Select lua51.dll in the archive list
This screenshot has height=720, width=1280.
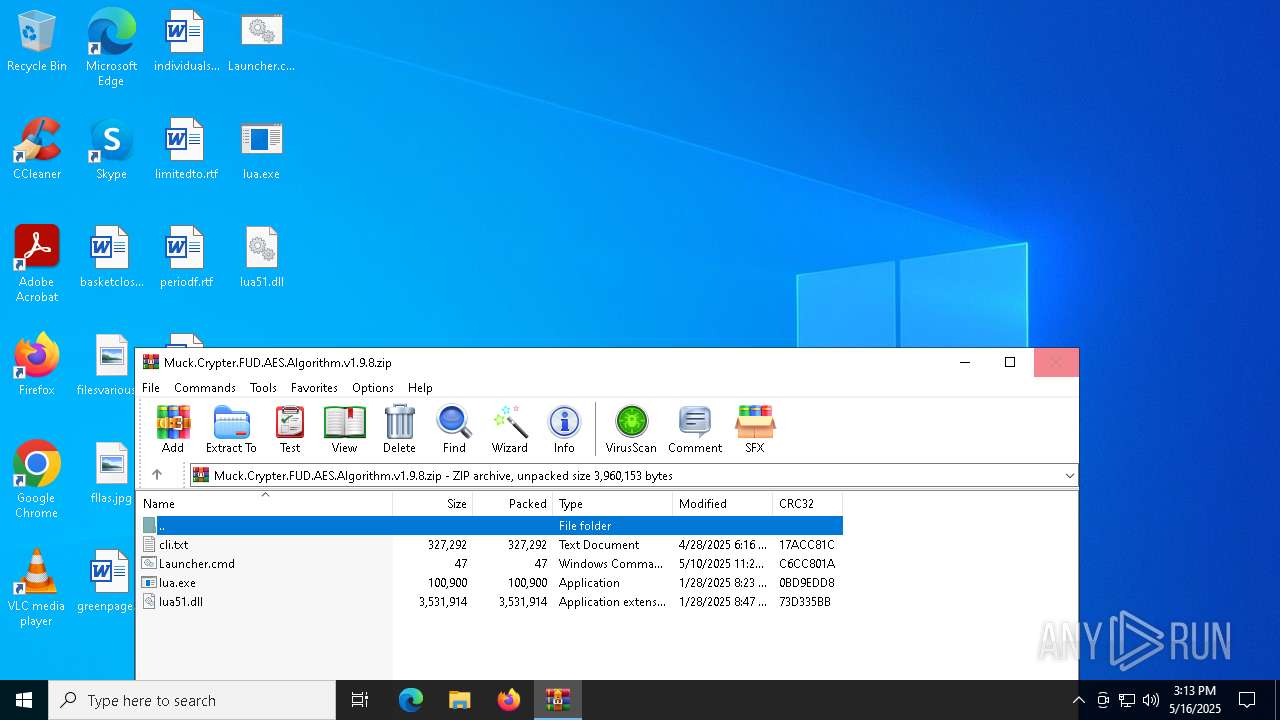point(490,602)
